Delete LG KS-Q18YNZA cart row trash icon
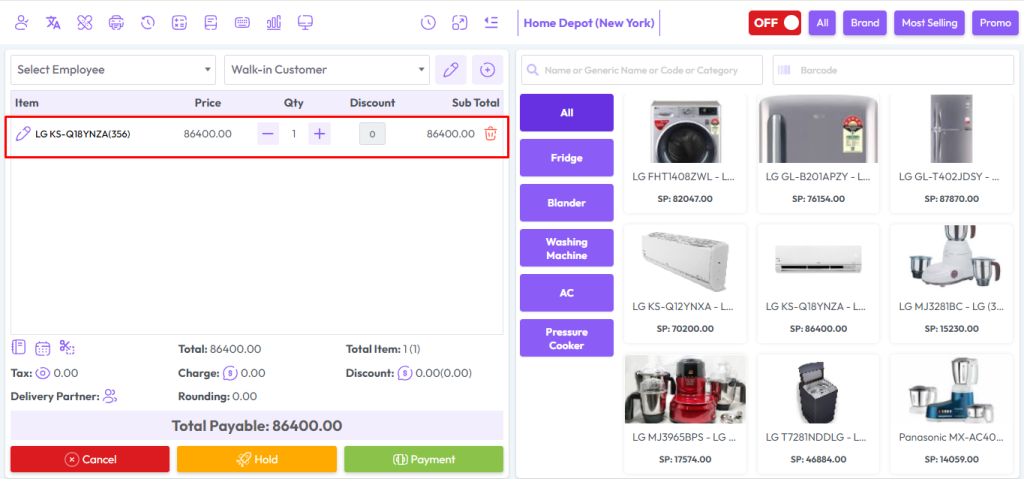The image size is (1024, 479). pyautogui.click(x=490, y=134)
